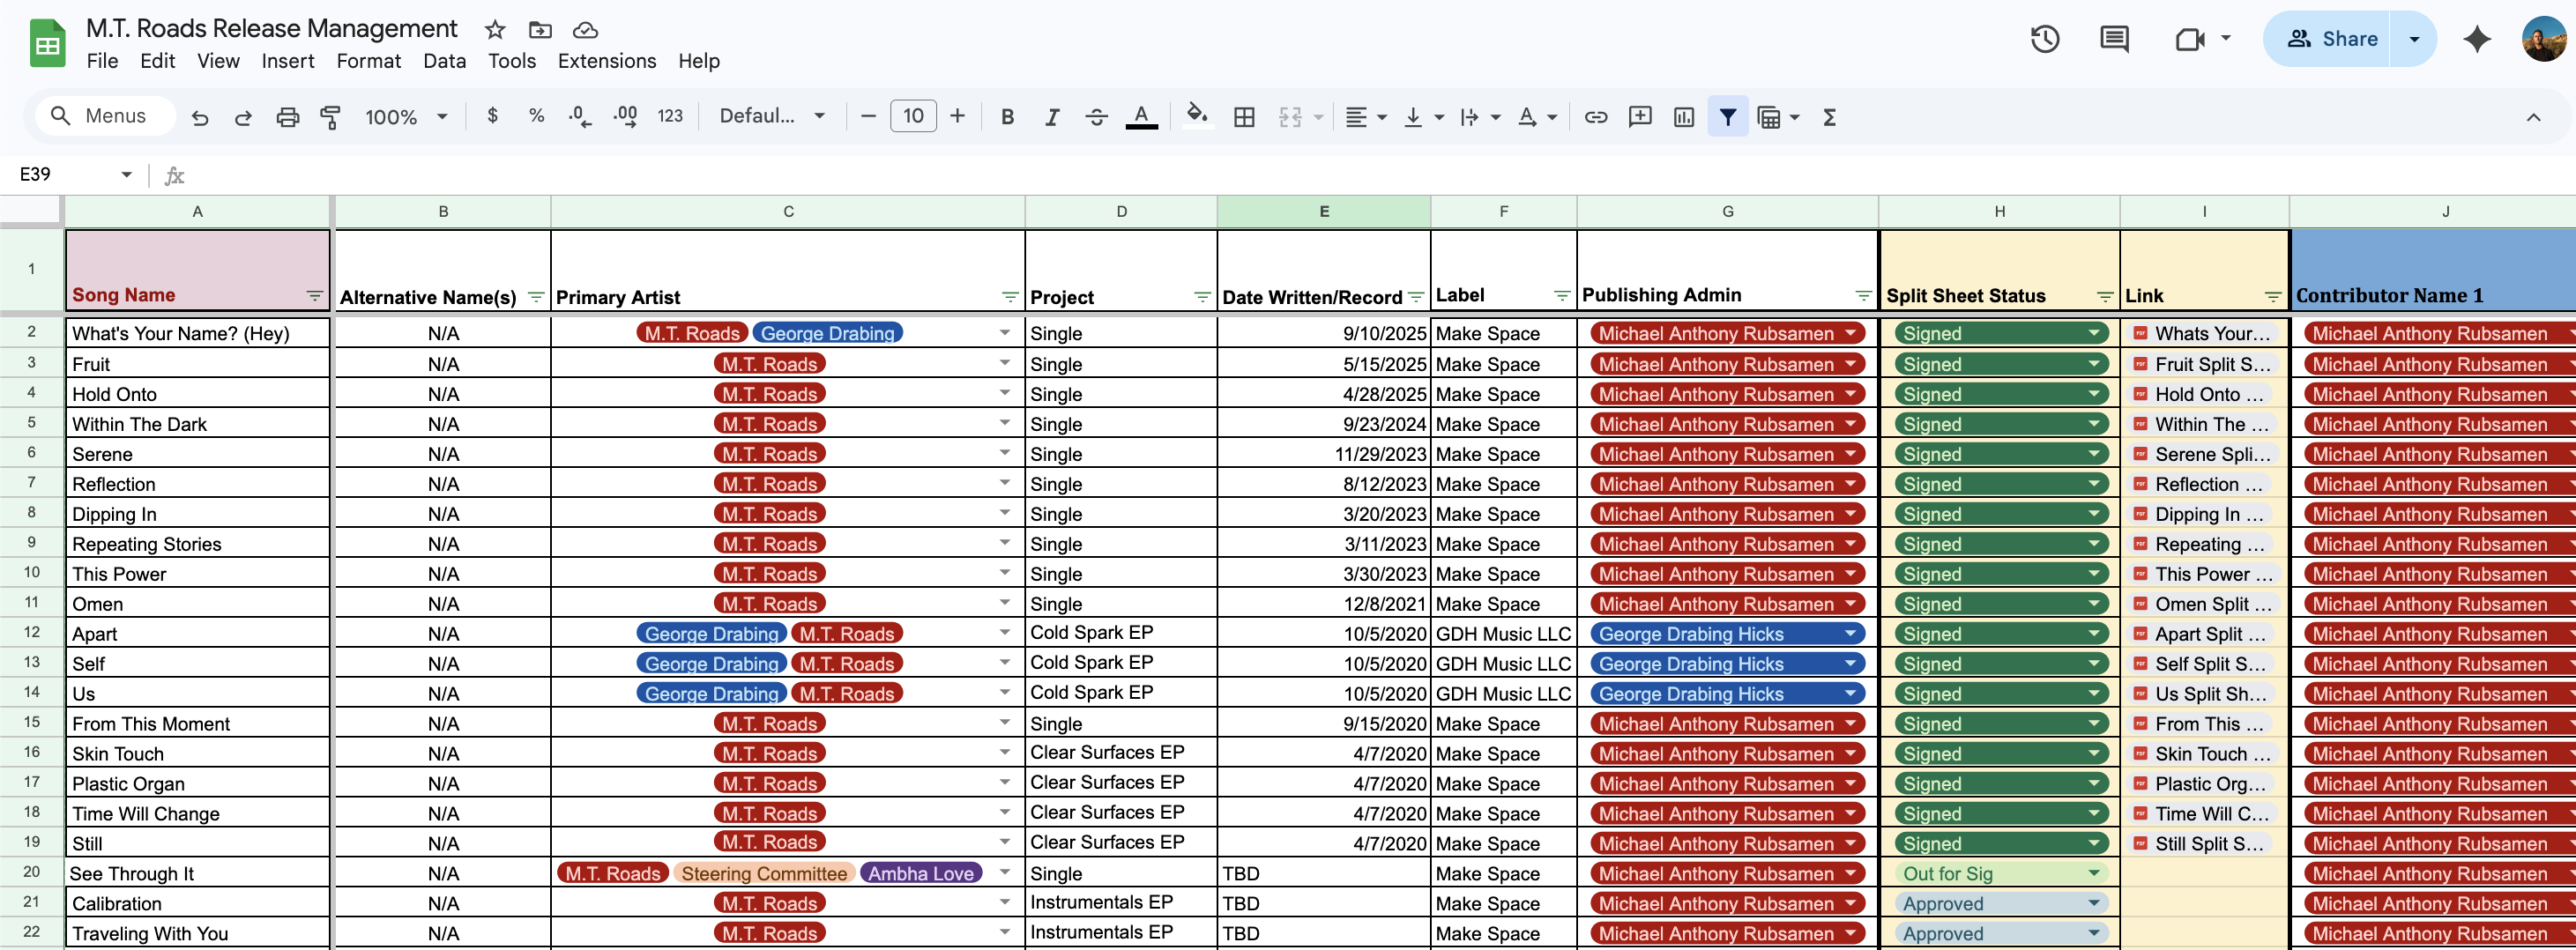Toggle italic formatting
The image size is (2576, 950).
[1051, 117]
